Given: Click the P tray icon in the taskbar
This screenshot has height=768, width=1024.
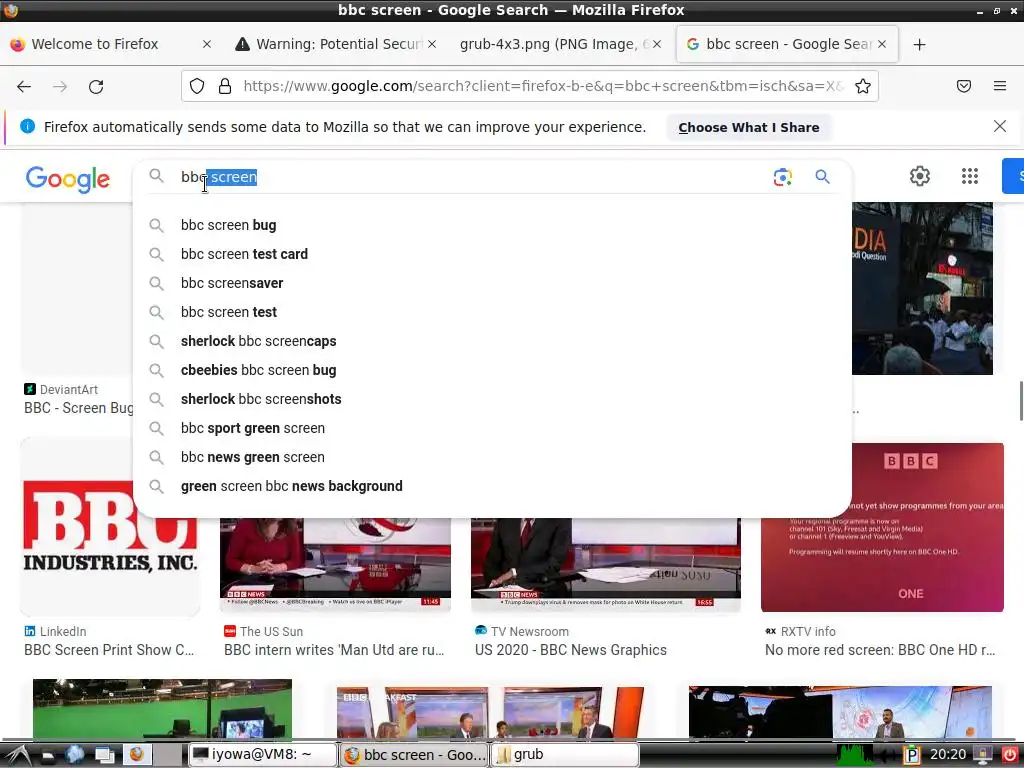Looking at the screenshot, I should [x=911, y=755].
